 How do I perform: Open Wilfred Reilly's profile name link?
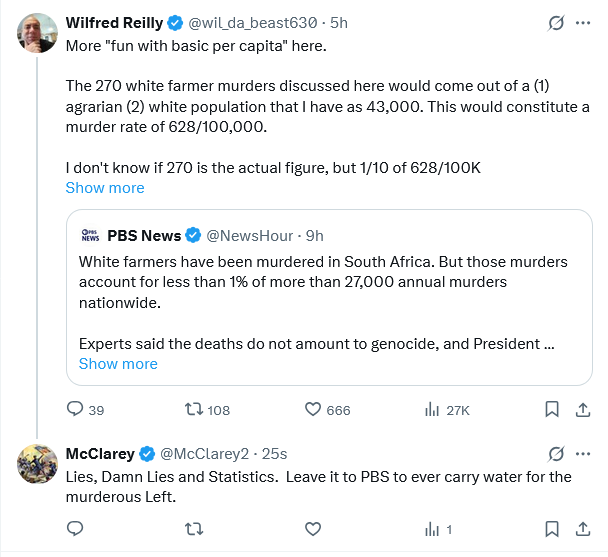[x=113, y=22]
